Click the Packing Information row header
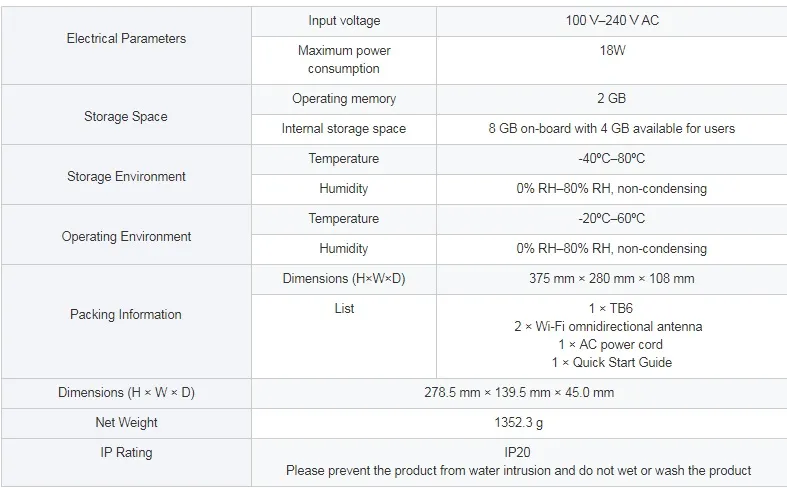 tap(126, 315)
